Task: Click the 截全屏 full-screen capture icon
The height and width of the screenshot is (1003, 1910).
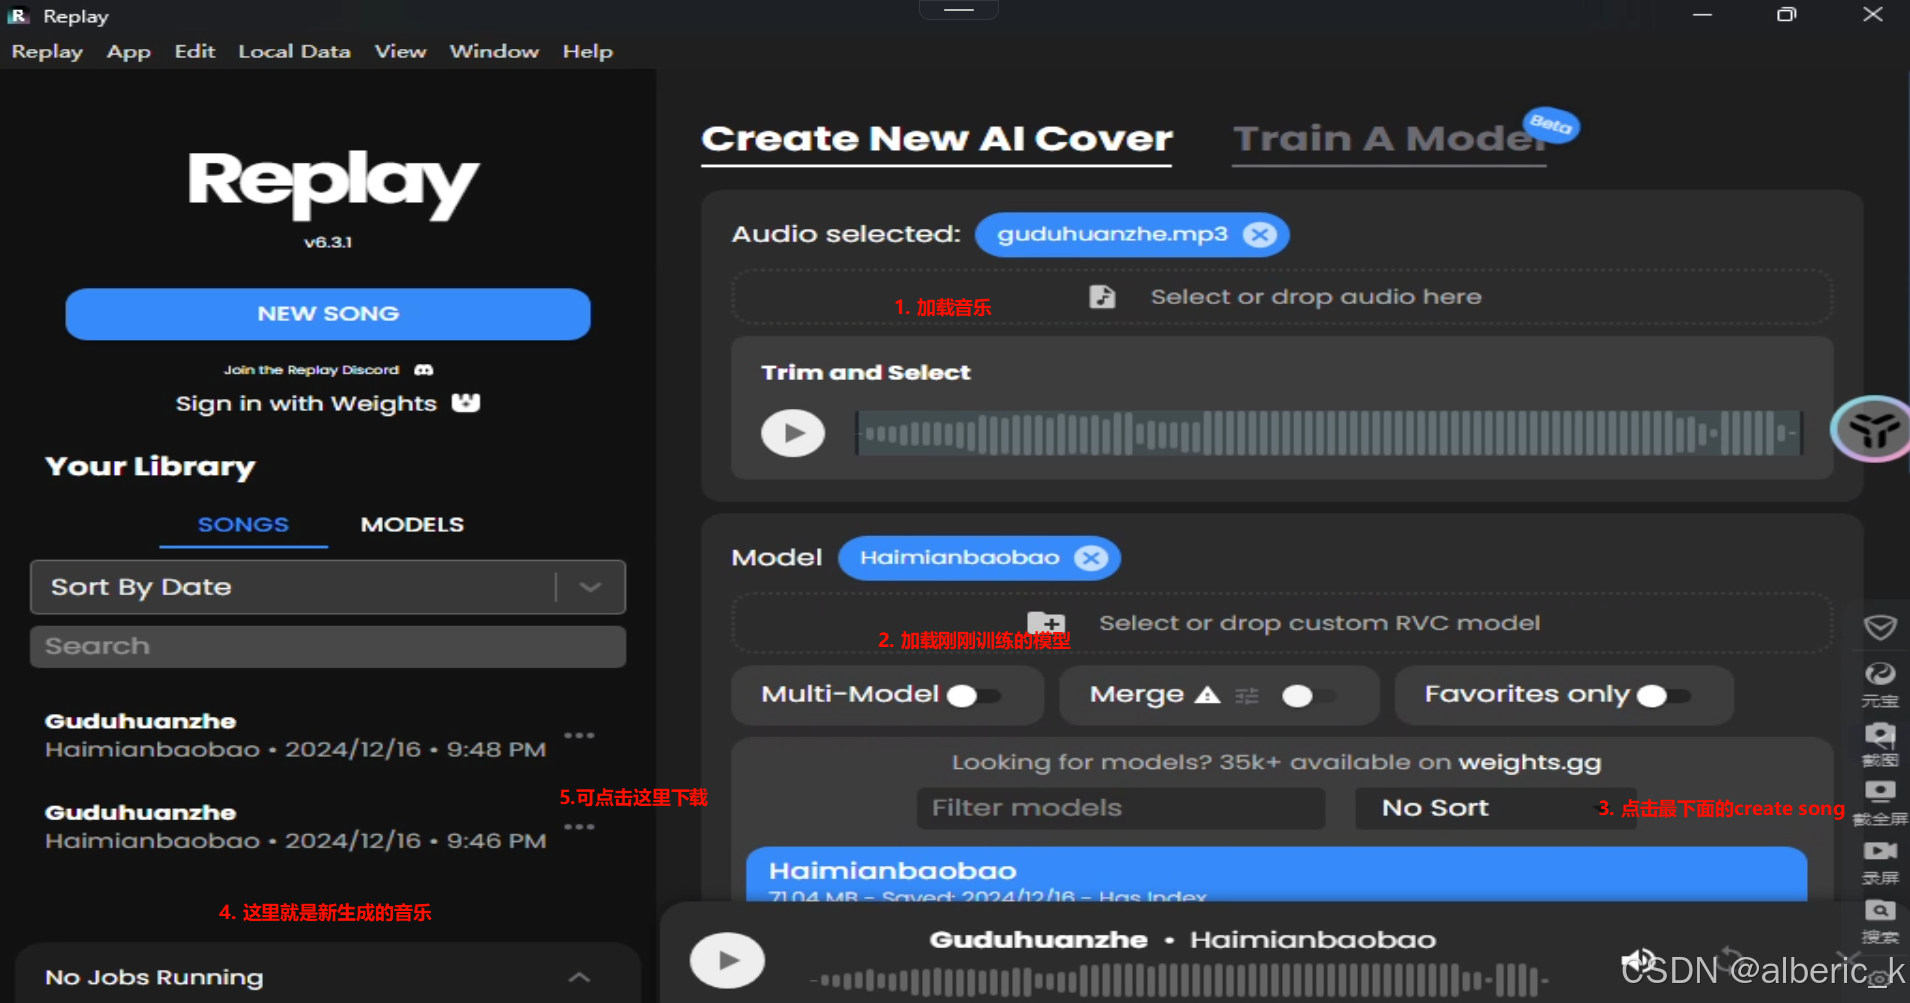Action: (x=1880, y=803)
